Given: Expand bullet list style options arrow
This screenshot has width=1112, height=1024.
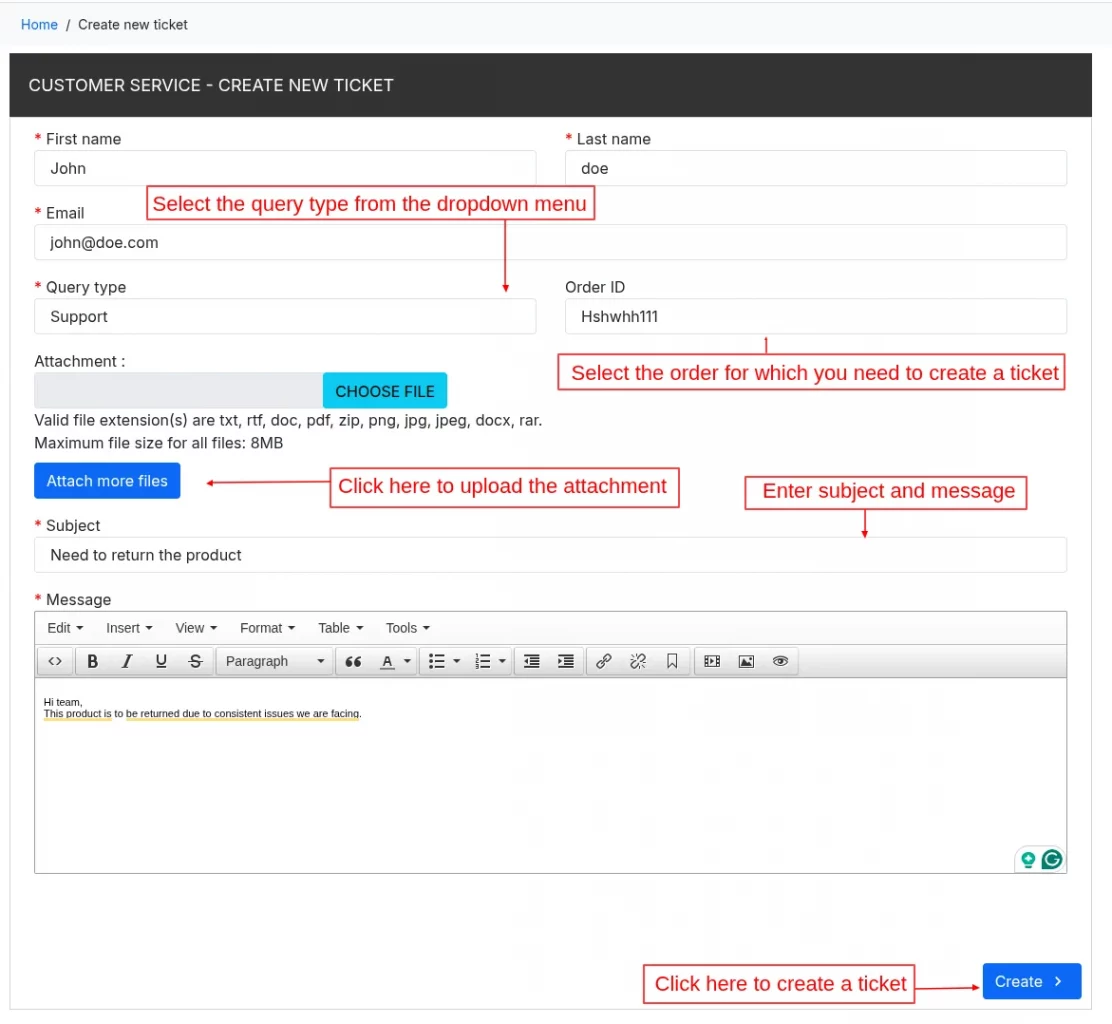Looking at the screenshot, I should pos(457,662).
